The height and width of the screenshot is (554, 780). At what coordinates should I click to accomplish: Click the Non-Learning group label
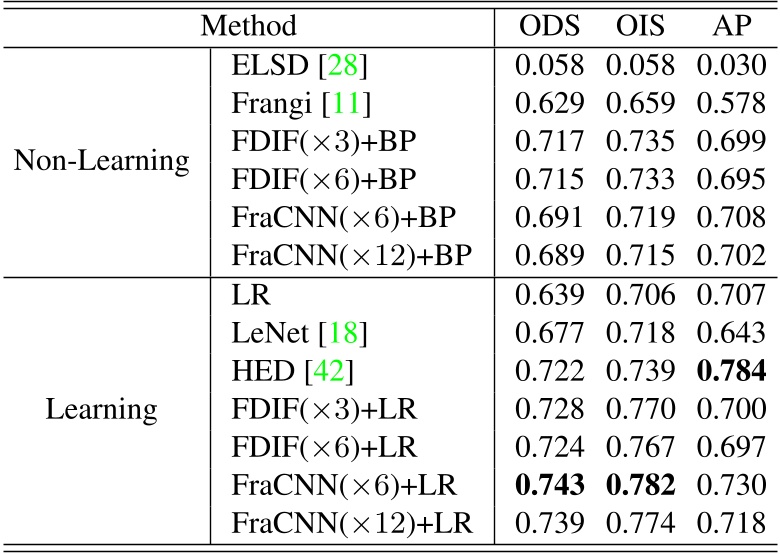pos(102,160)
